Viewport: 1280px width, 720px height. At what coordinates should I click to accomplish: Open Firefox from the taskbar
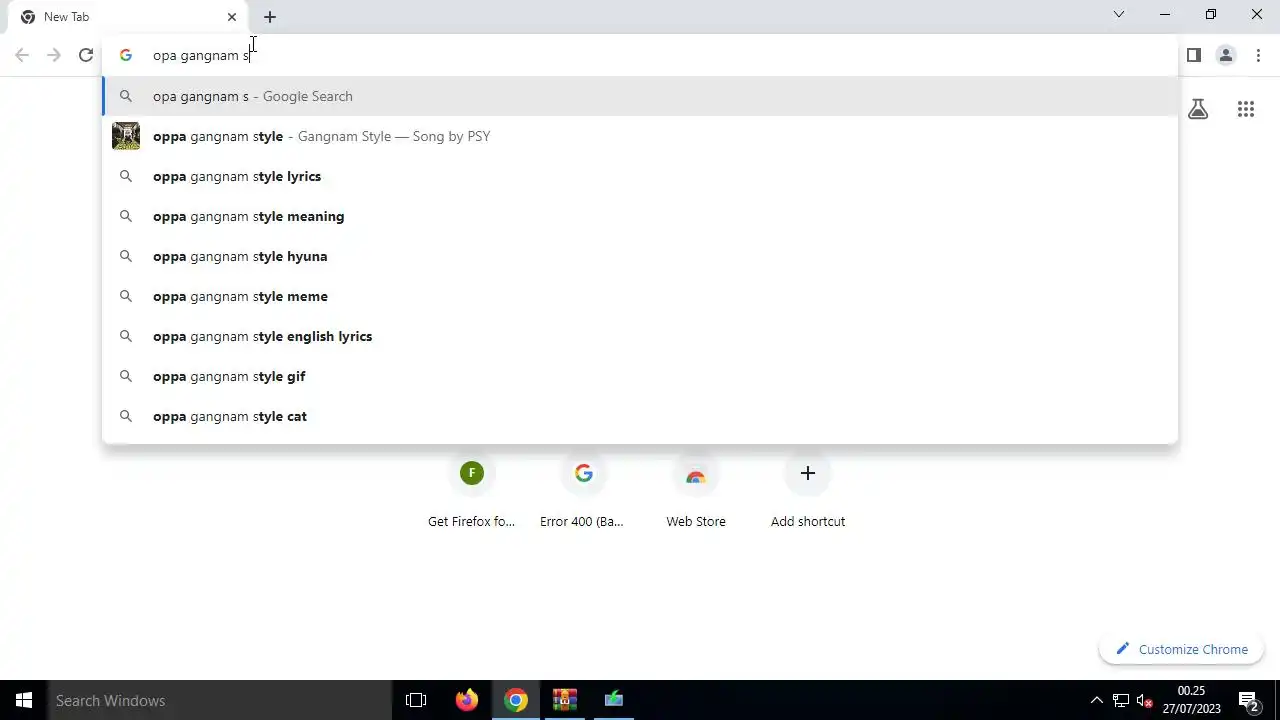pyautogui.click(x=467, y=700)
